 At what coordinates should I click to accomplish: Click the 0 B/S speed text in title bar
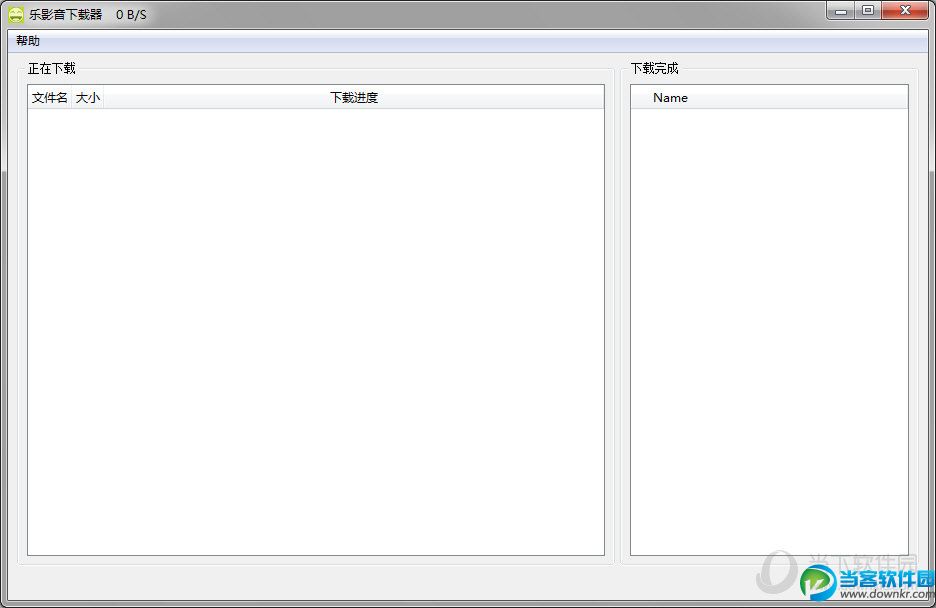[x=131, y=14]
